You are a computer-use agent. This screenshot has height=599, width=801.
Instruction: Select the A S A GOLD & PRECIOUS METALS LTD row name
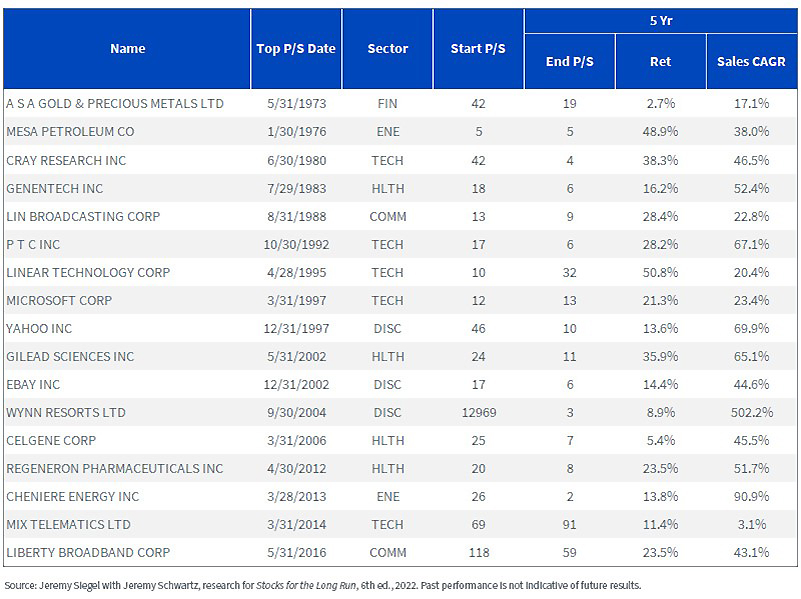(x=115, y=104)
